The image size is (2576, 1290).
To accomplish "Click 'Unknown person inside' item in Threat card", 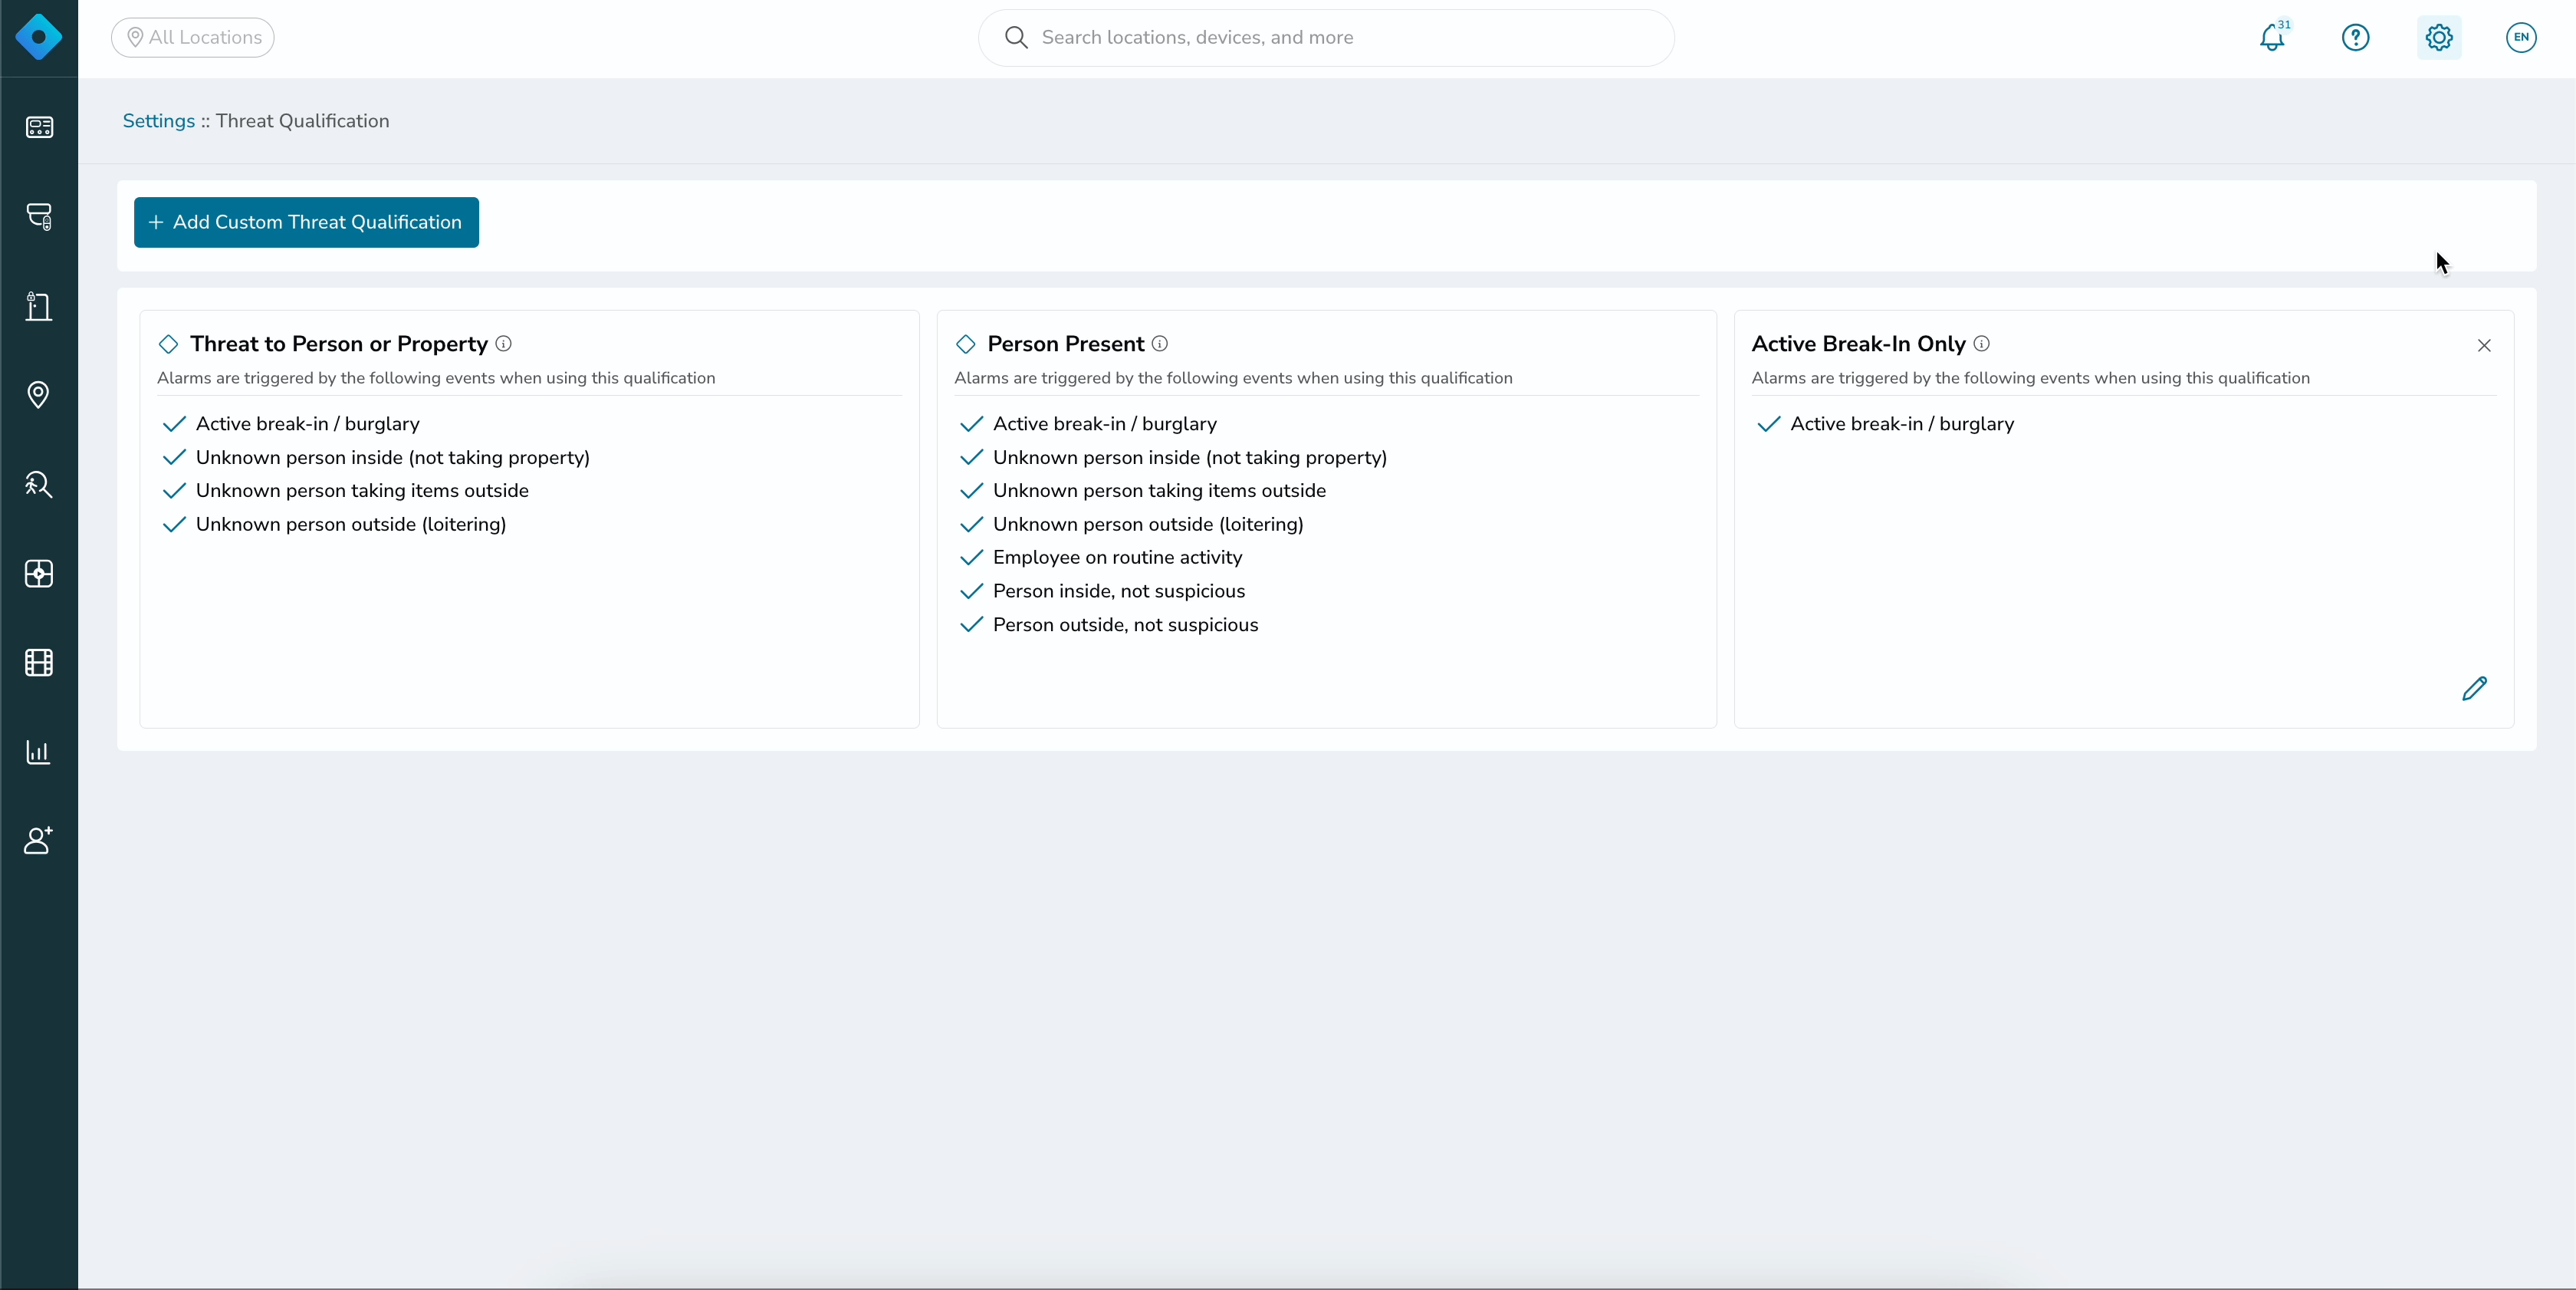I will point(393,458).
